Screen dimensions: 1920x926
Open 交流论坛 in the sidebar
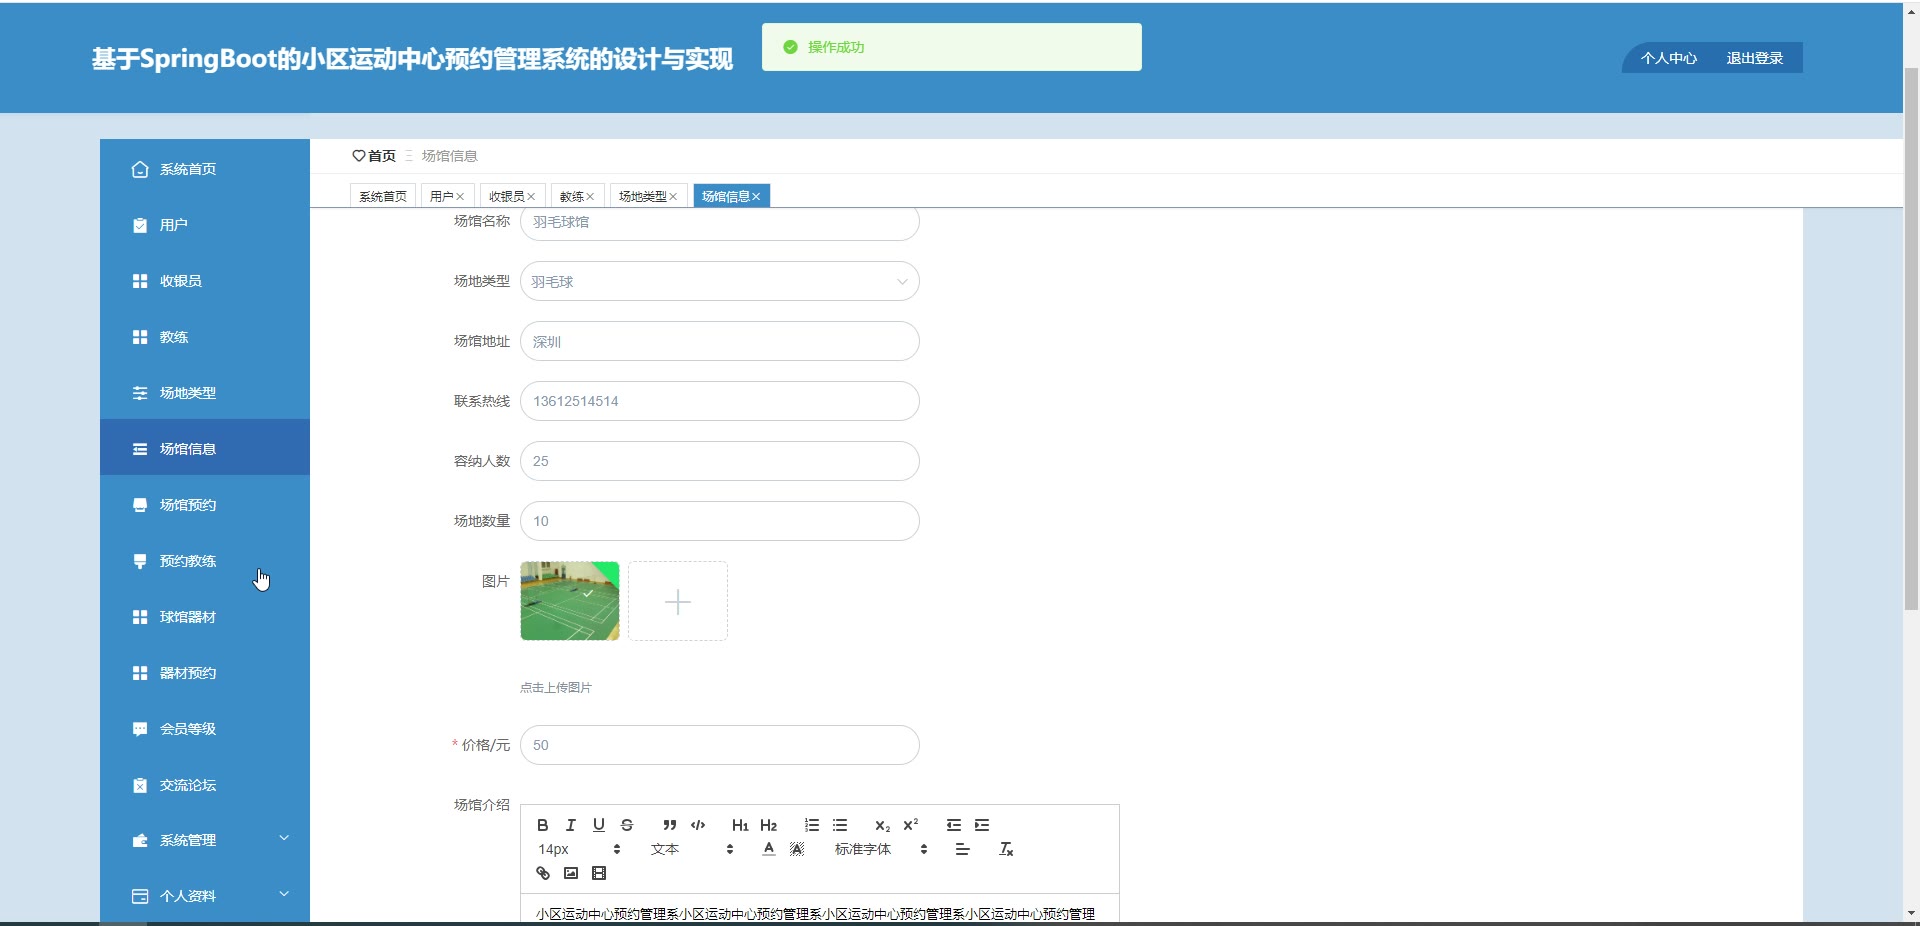tap(205, 785)
